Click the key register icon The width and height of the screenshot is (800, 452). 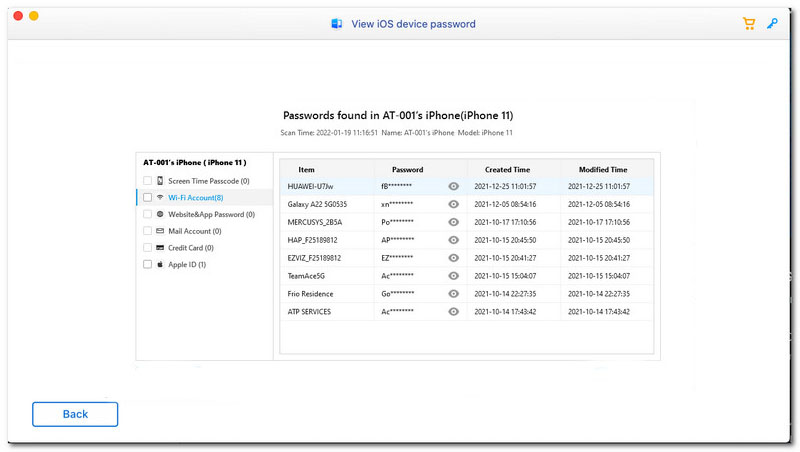[x=772, y=23]
